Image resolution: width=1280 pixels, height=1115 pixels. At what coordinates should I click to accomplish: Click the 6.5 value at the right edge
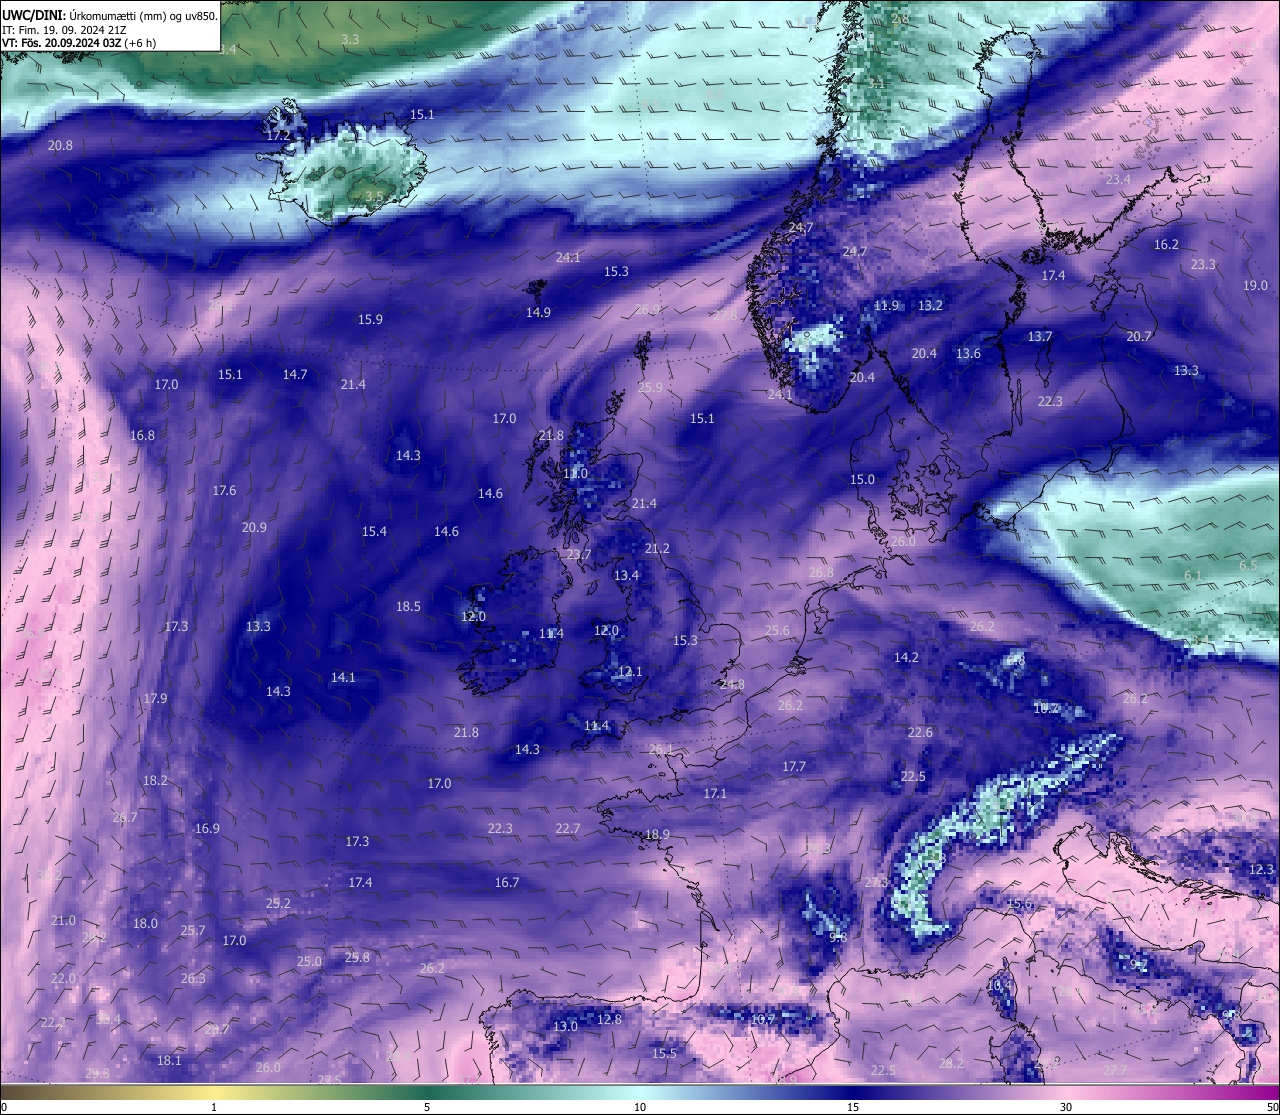point(1248,565)
